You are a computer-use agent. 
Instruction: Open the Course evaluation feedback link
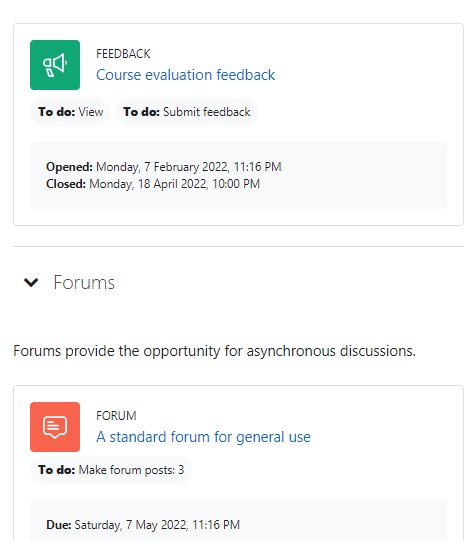point(185,75)
